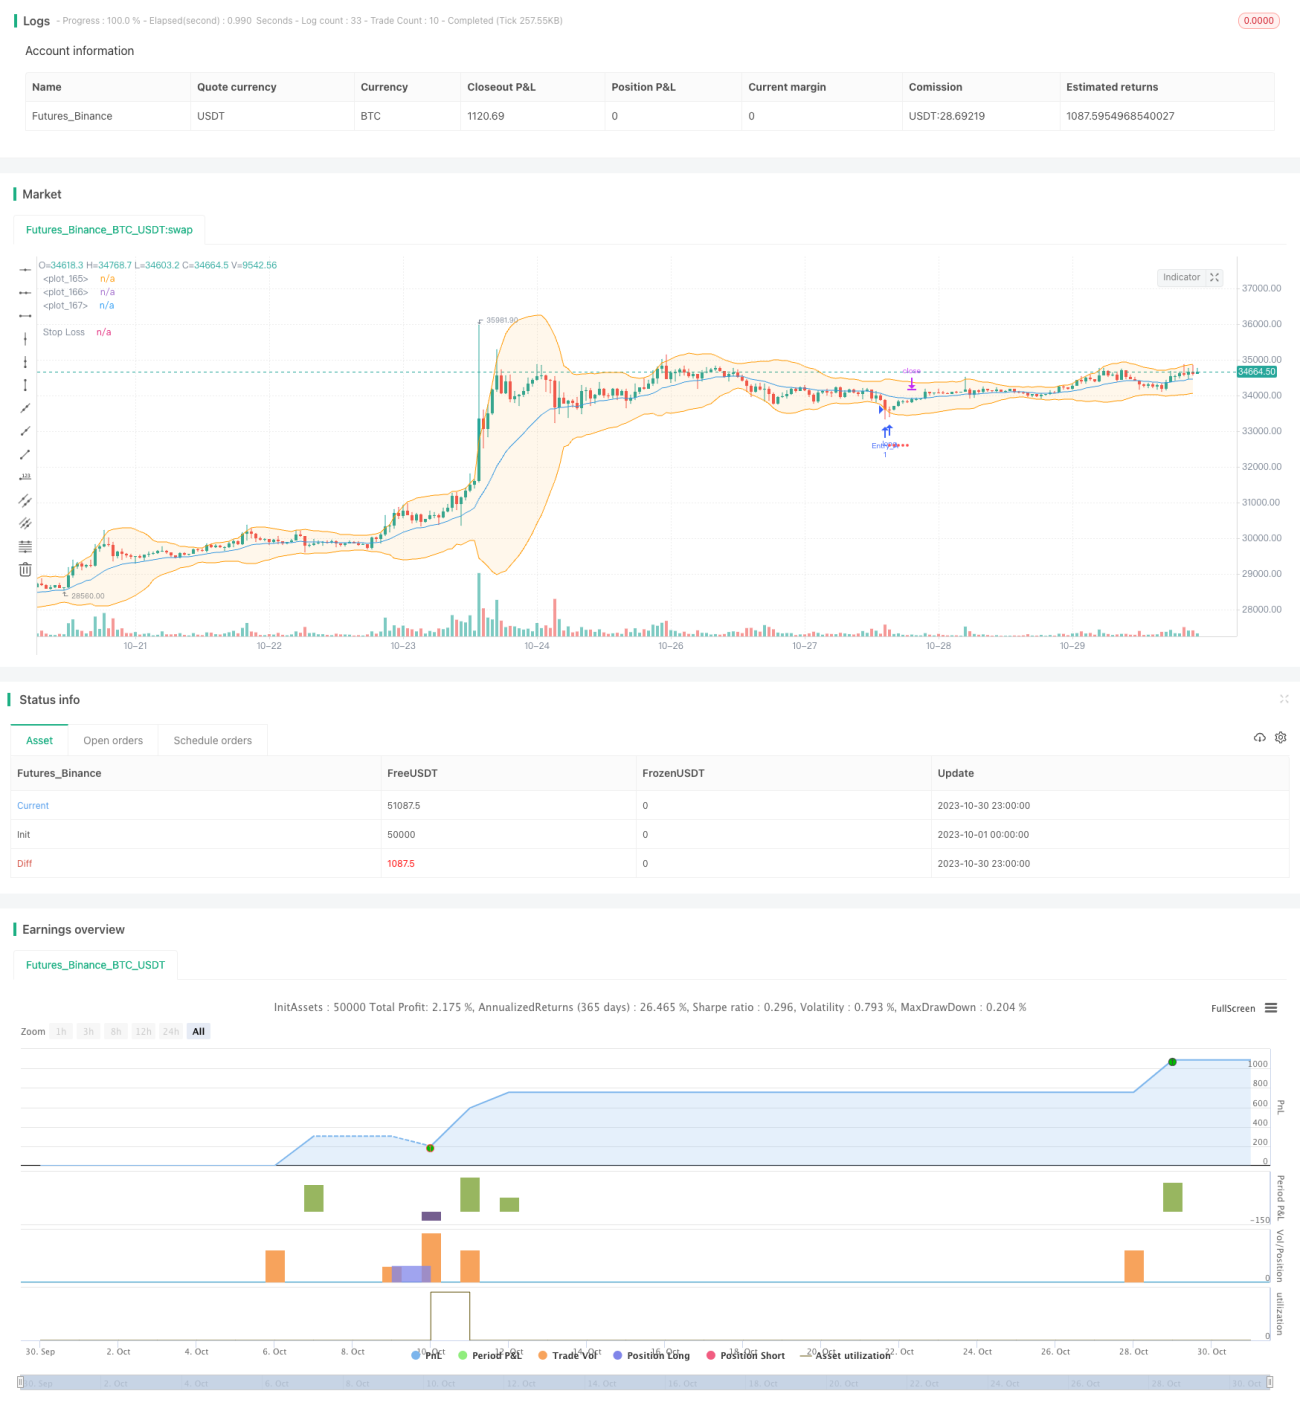Viewport: 1300px width, 1411px height.
Task: Select the horizontal straight line drawing tool
Action: 25,269
